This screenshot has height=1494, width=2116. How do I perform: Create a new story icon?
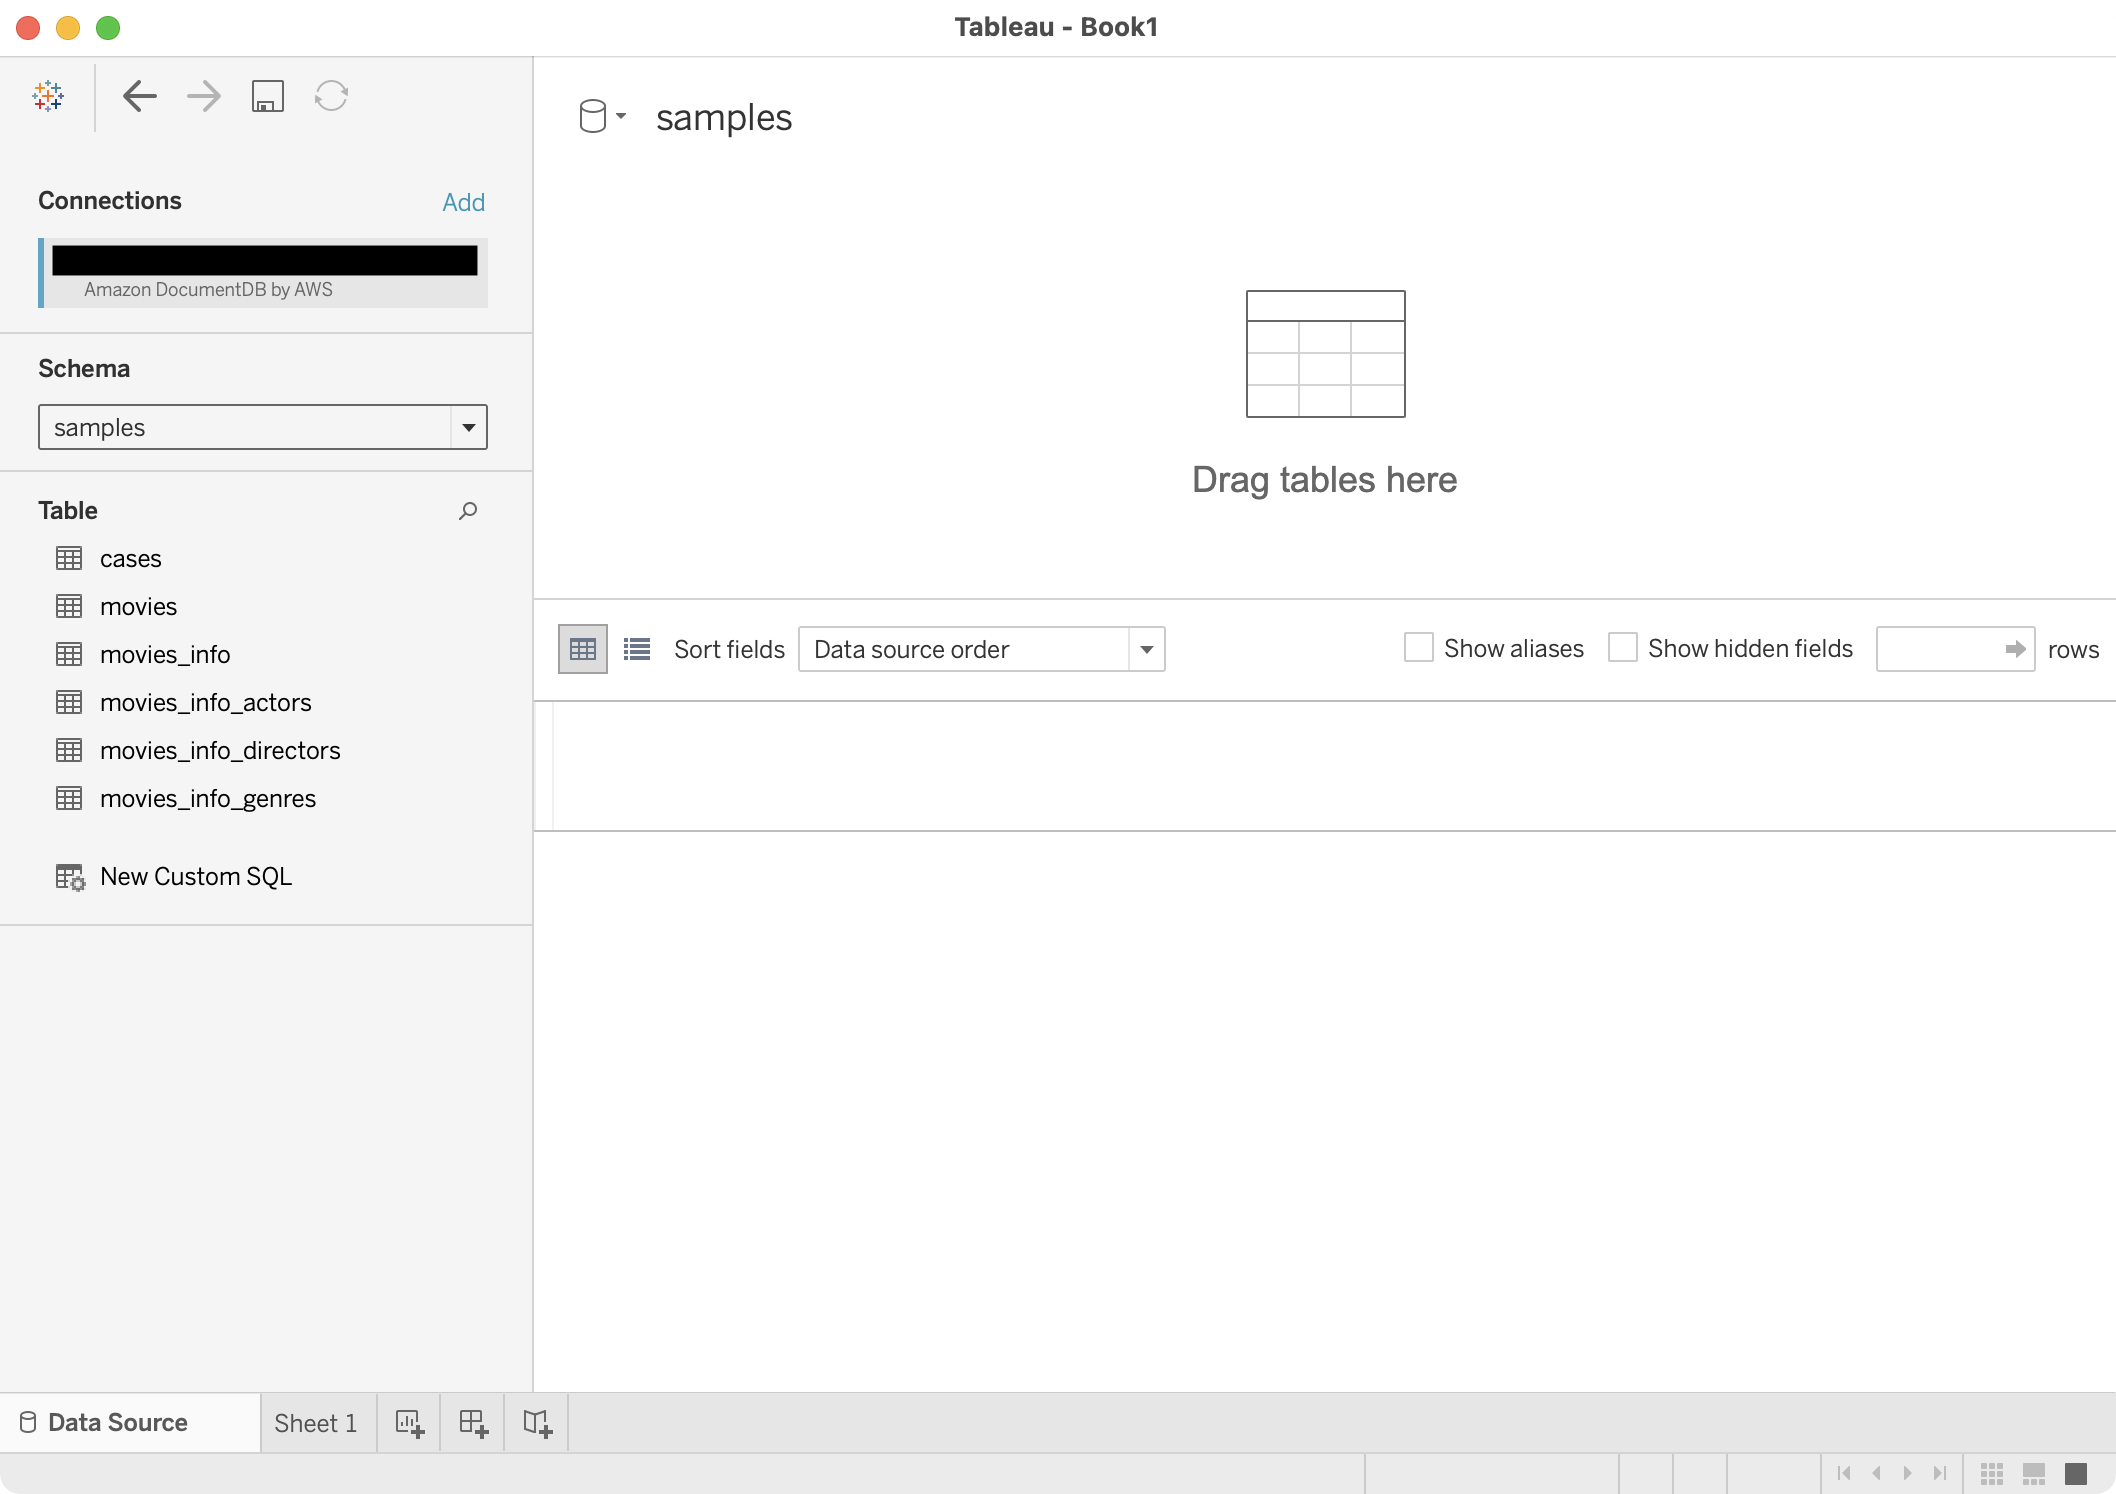pyautogui.click(x=537, y=1422)
